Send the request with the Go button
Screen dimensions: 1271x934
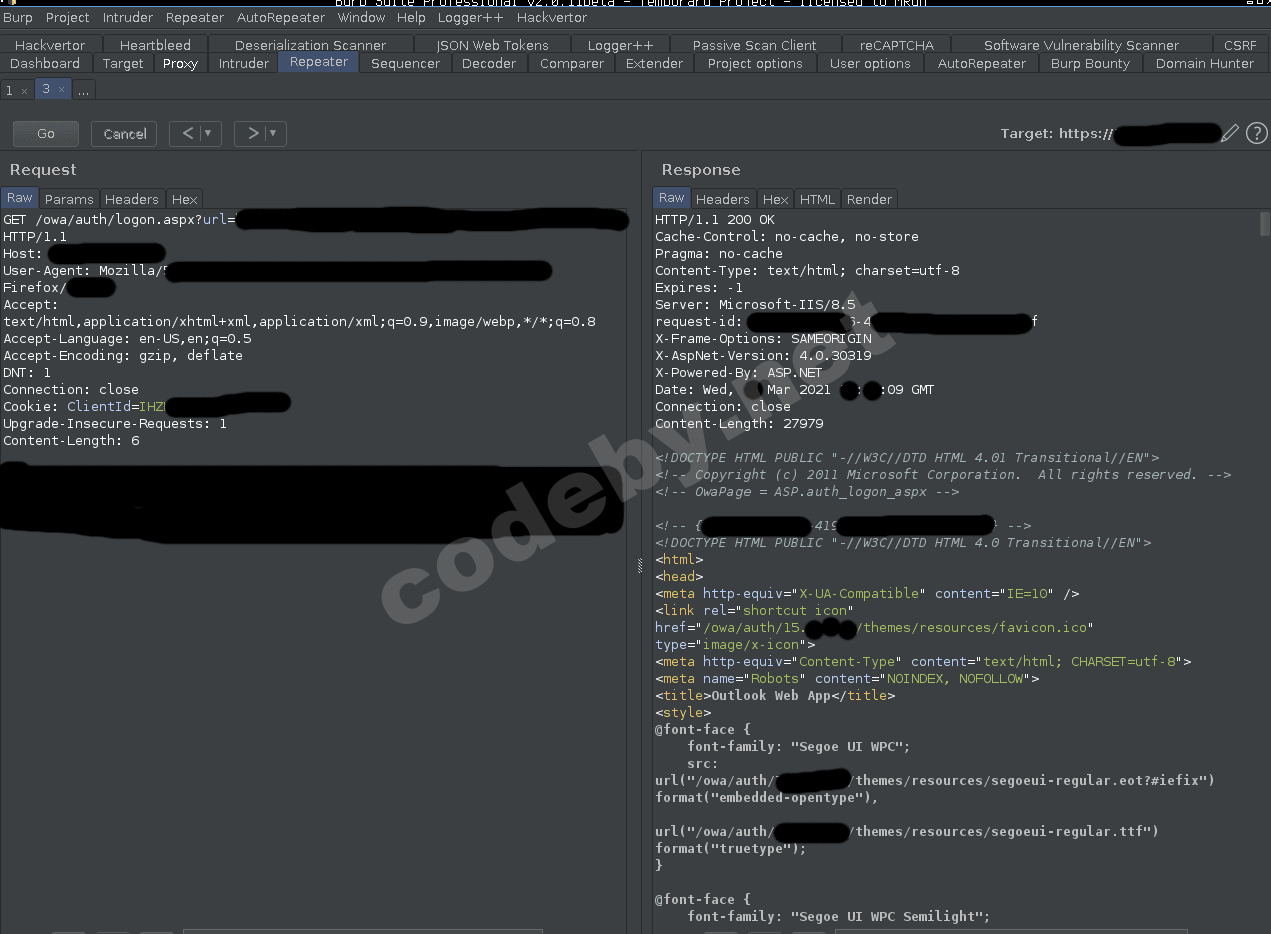[45, 133]
